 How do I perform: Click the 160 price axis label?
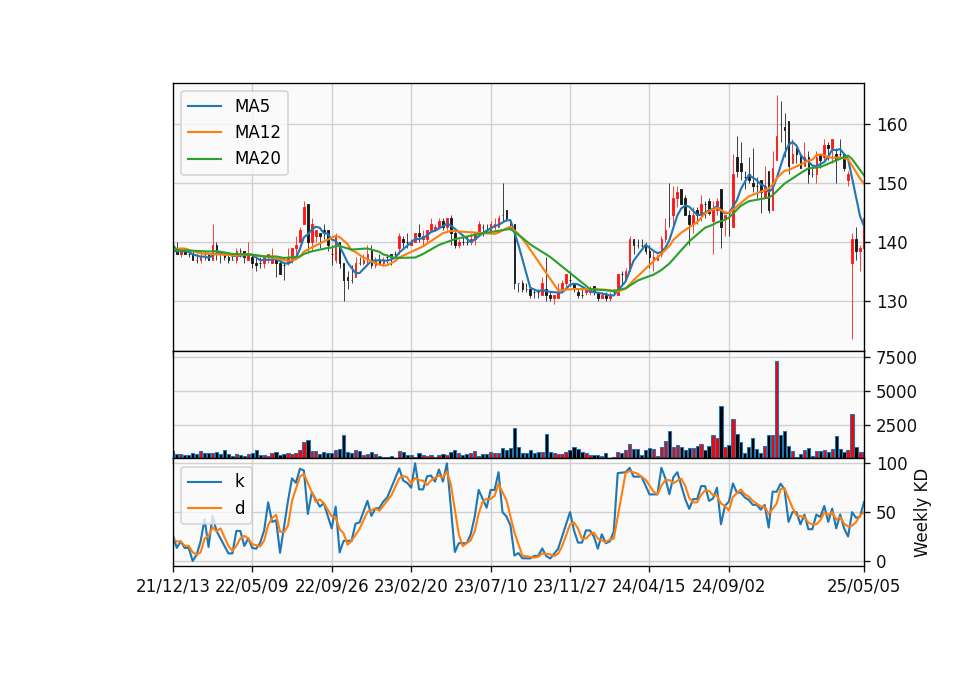point(892,125)
